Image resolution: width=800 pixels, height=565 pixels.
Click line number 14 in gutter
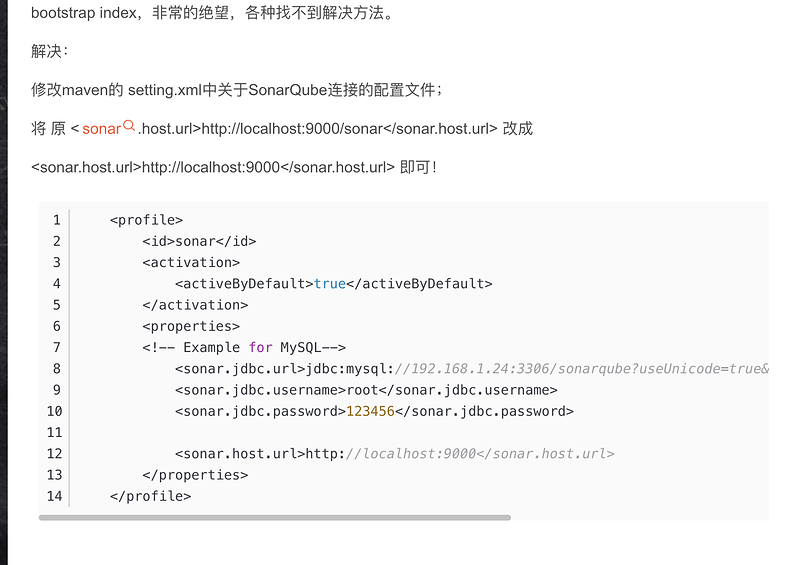pos(55,496)
